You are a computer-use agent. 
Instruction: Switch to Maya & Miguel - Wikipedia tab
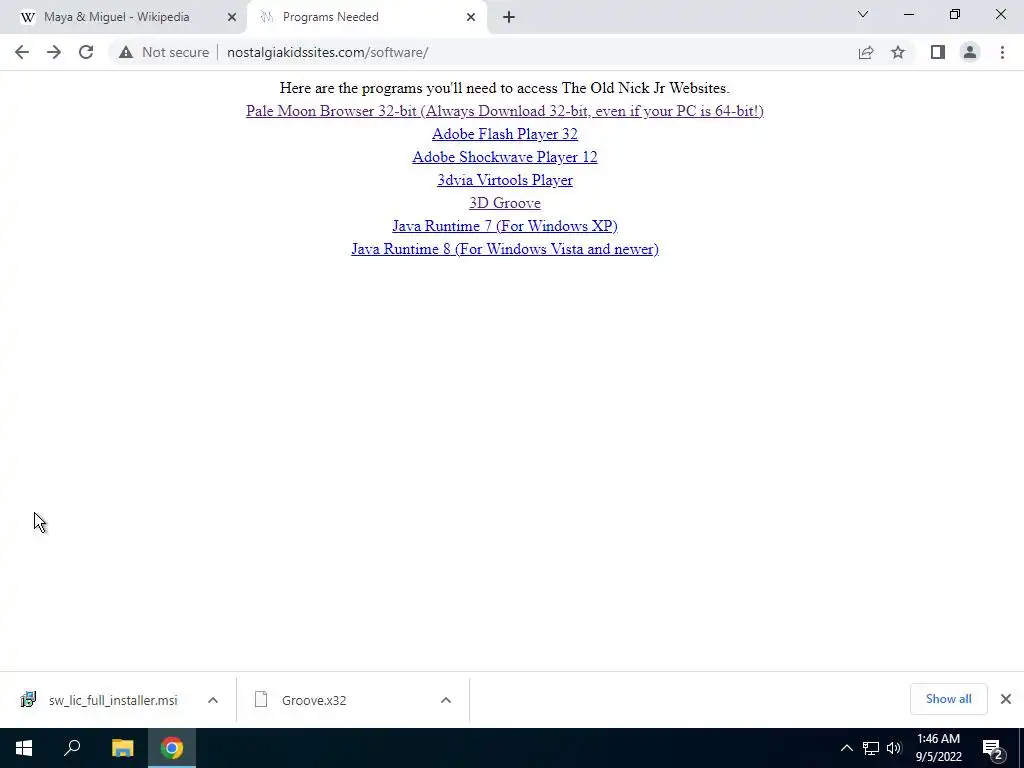[123, 17]
